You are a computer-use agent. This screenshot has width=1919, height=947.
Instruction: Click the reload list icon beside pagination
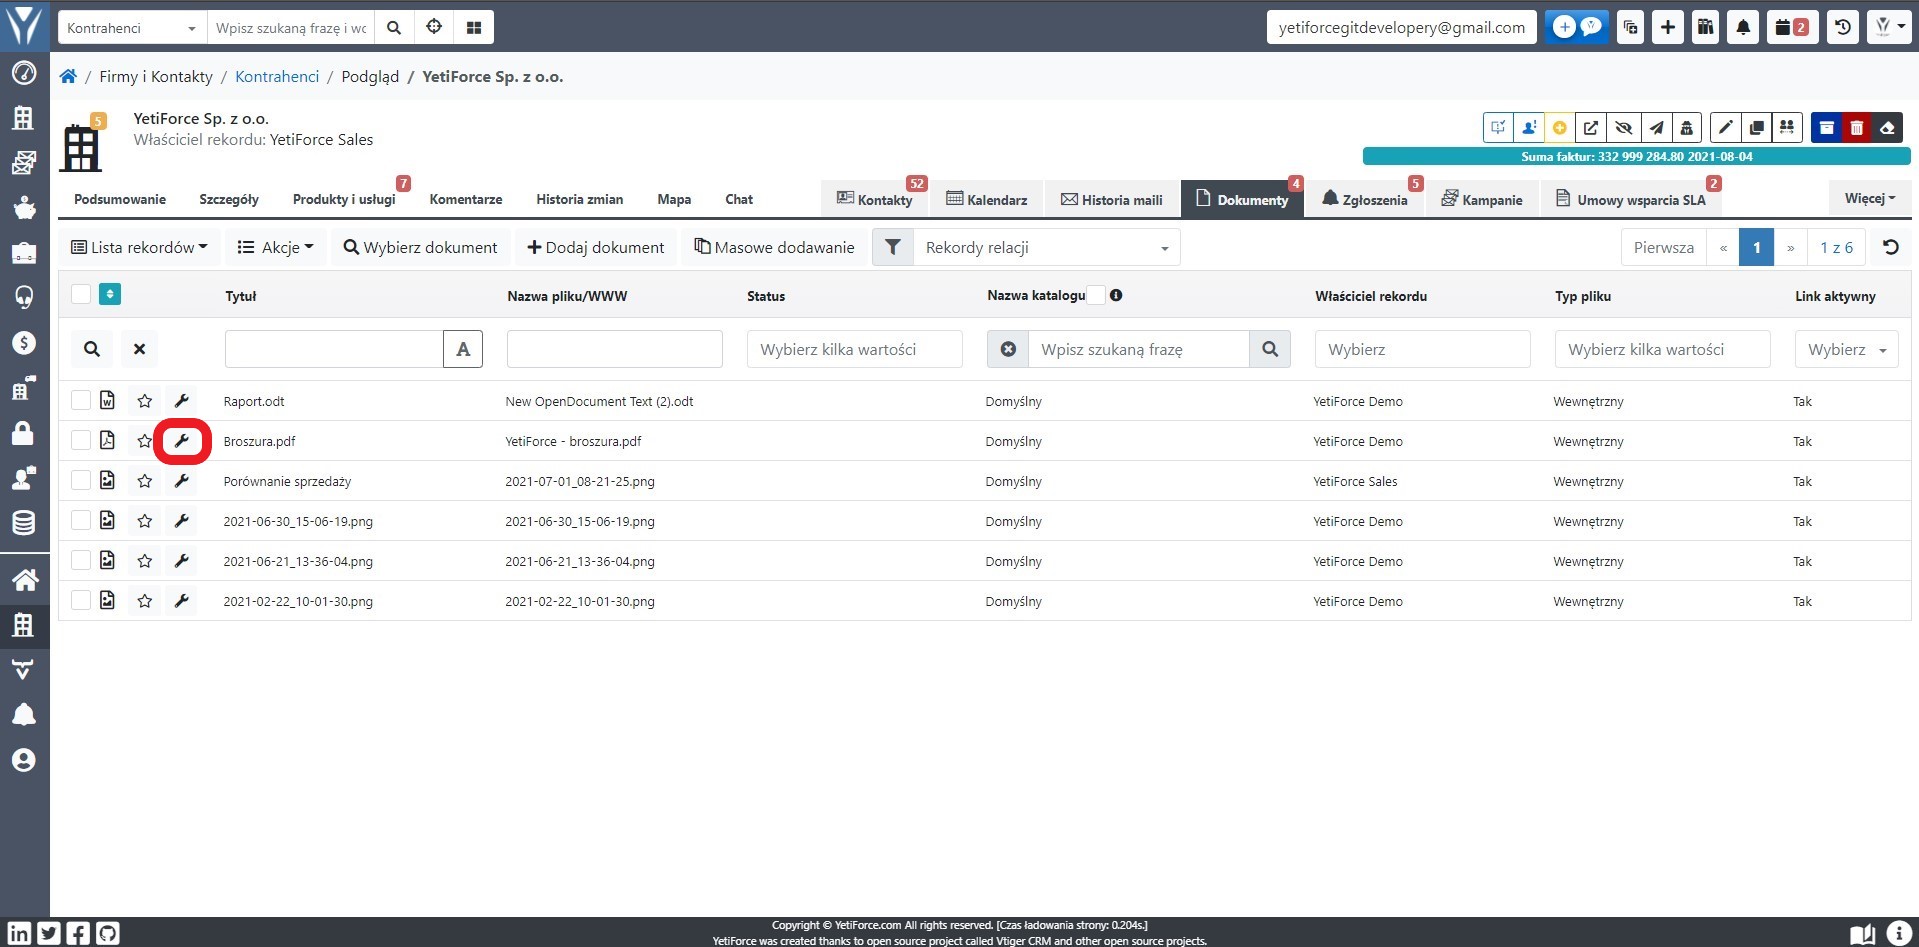1891,247
